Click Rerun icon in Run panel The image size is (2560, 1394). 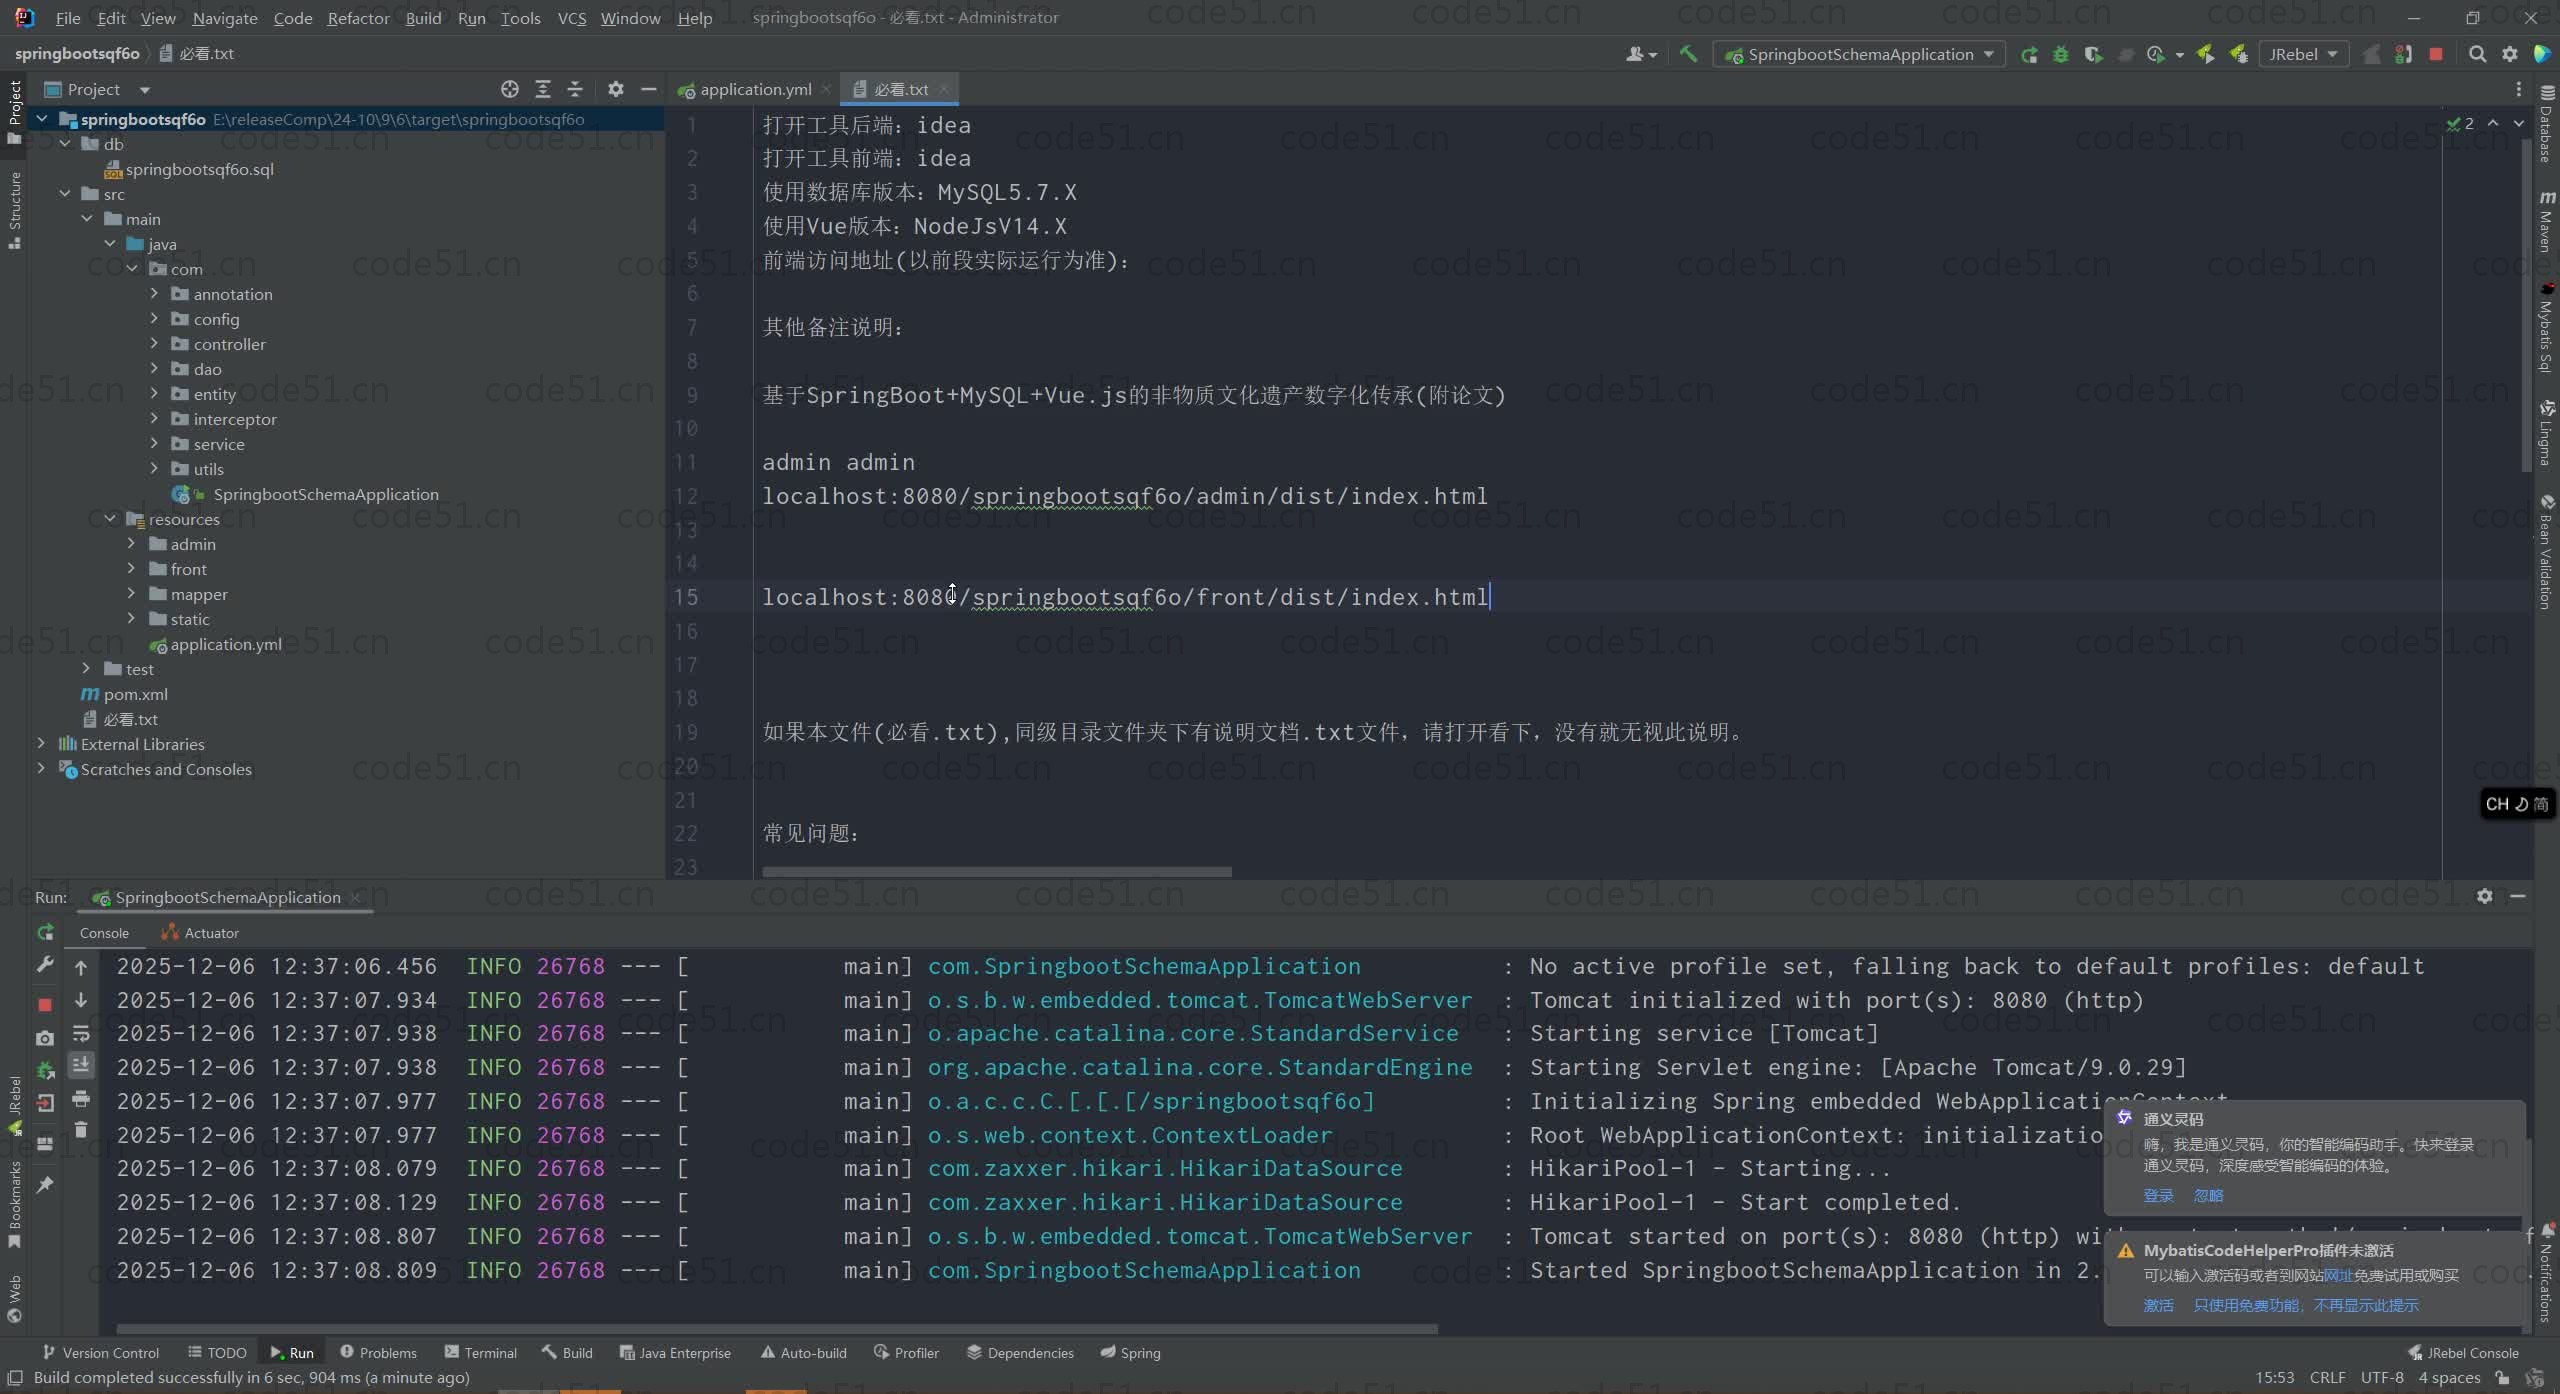pyautogui.click(x=45, y=932)
